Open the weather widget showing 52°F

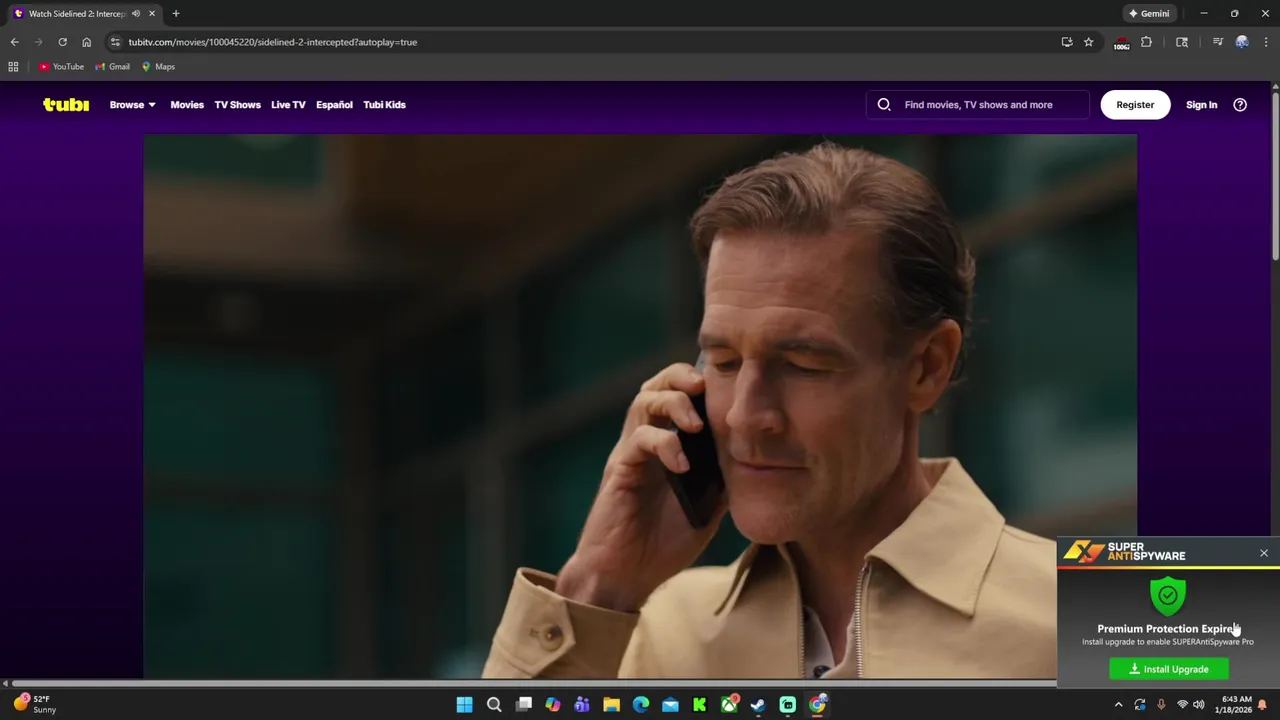[34, 704]
